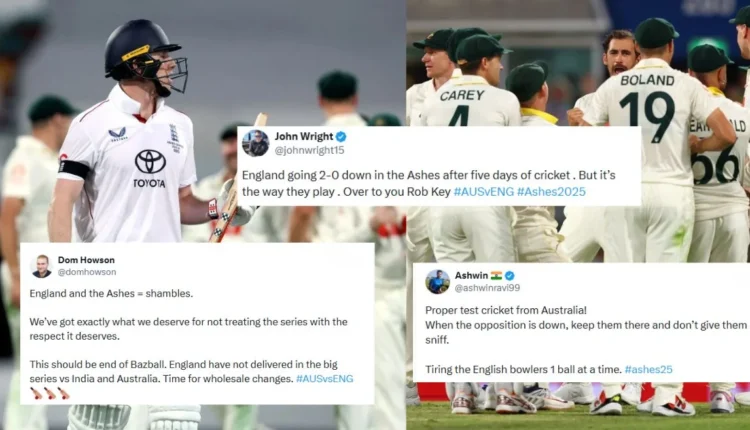Image resolution: width=750 pixels, height=430 pixels.
Task: Open Dom Howson's profile picture
Action: [42, 266]
